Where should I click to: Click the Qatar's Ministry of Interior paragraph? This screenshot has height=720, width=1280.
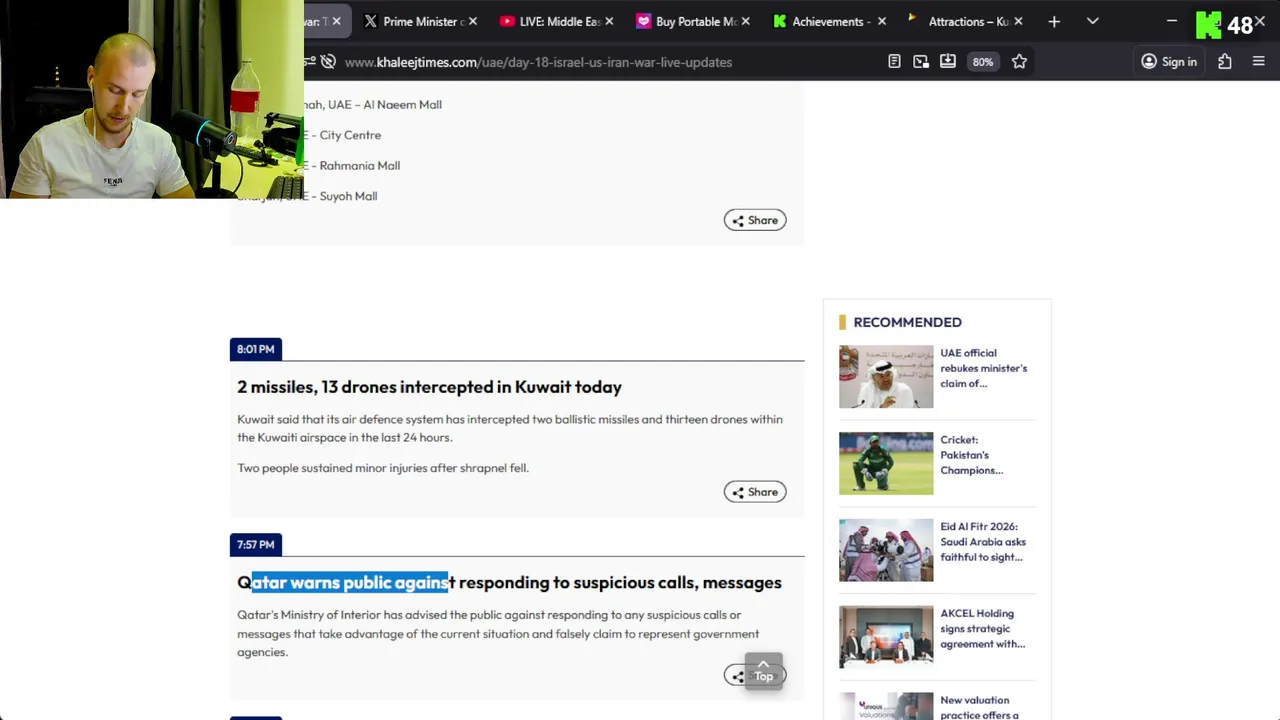(x=498, y=633)
